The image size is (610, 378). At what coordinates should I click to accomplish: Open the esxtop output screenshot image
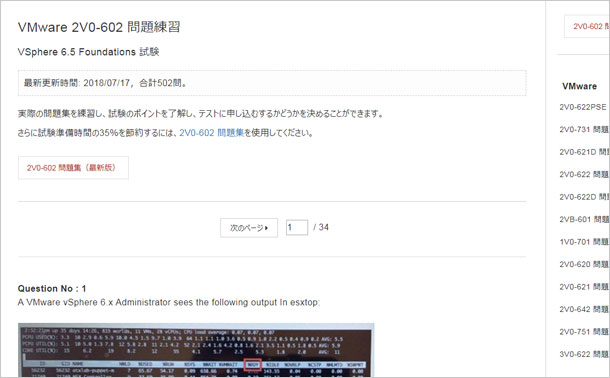coord(196,350)
